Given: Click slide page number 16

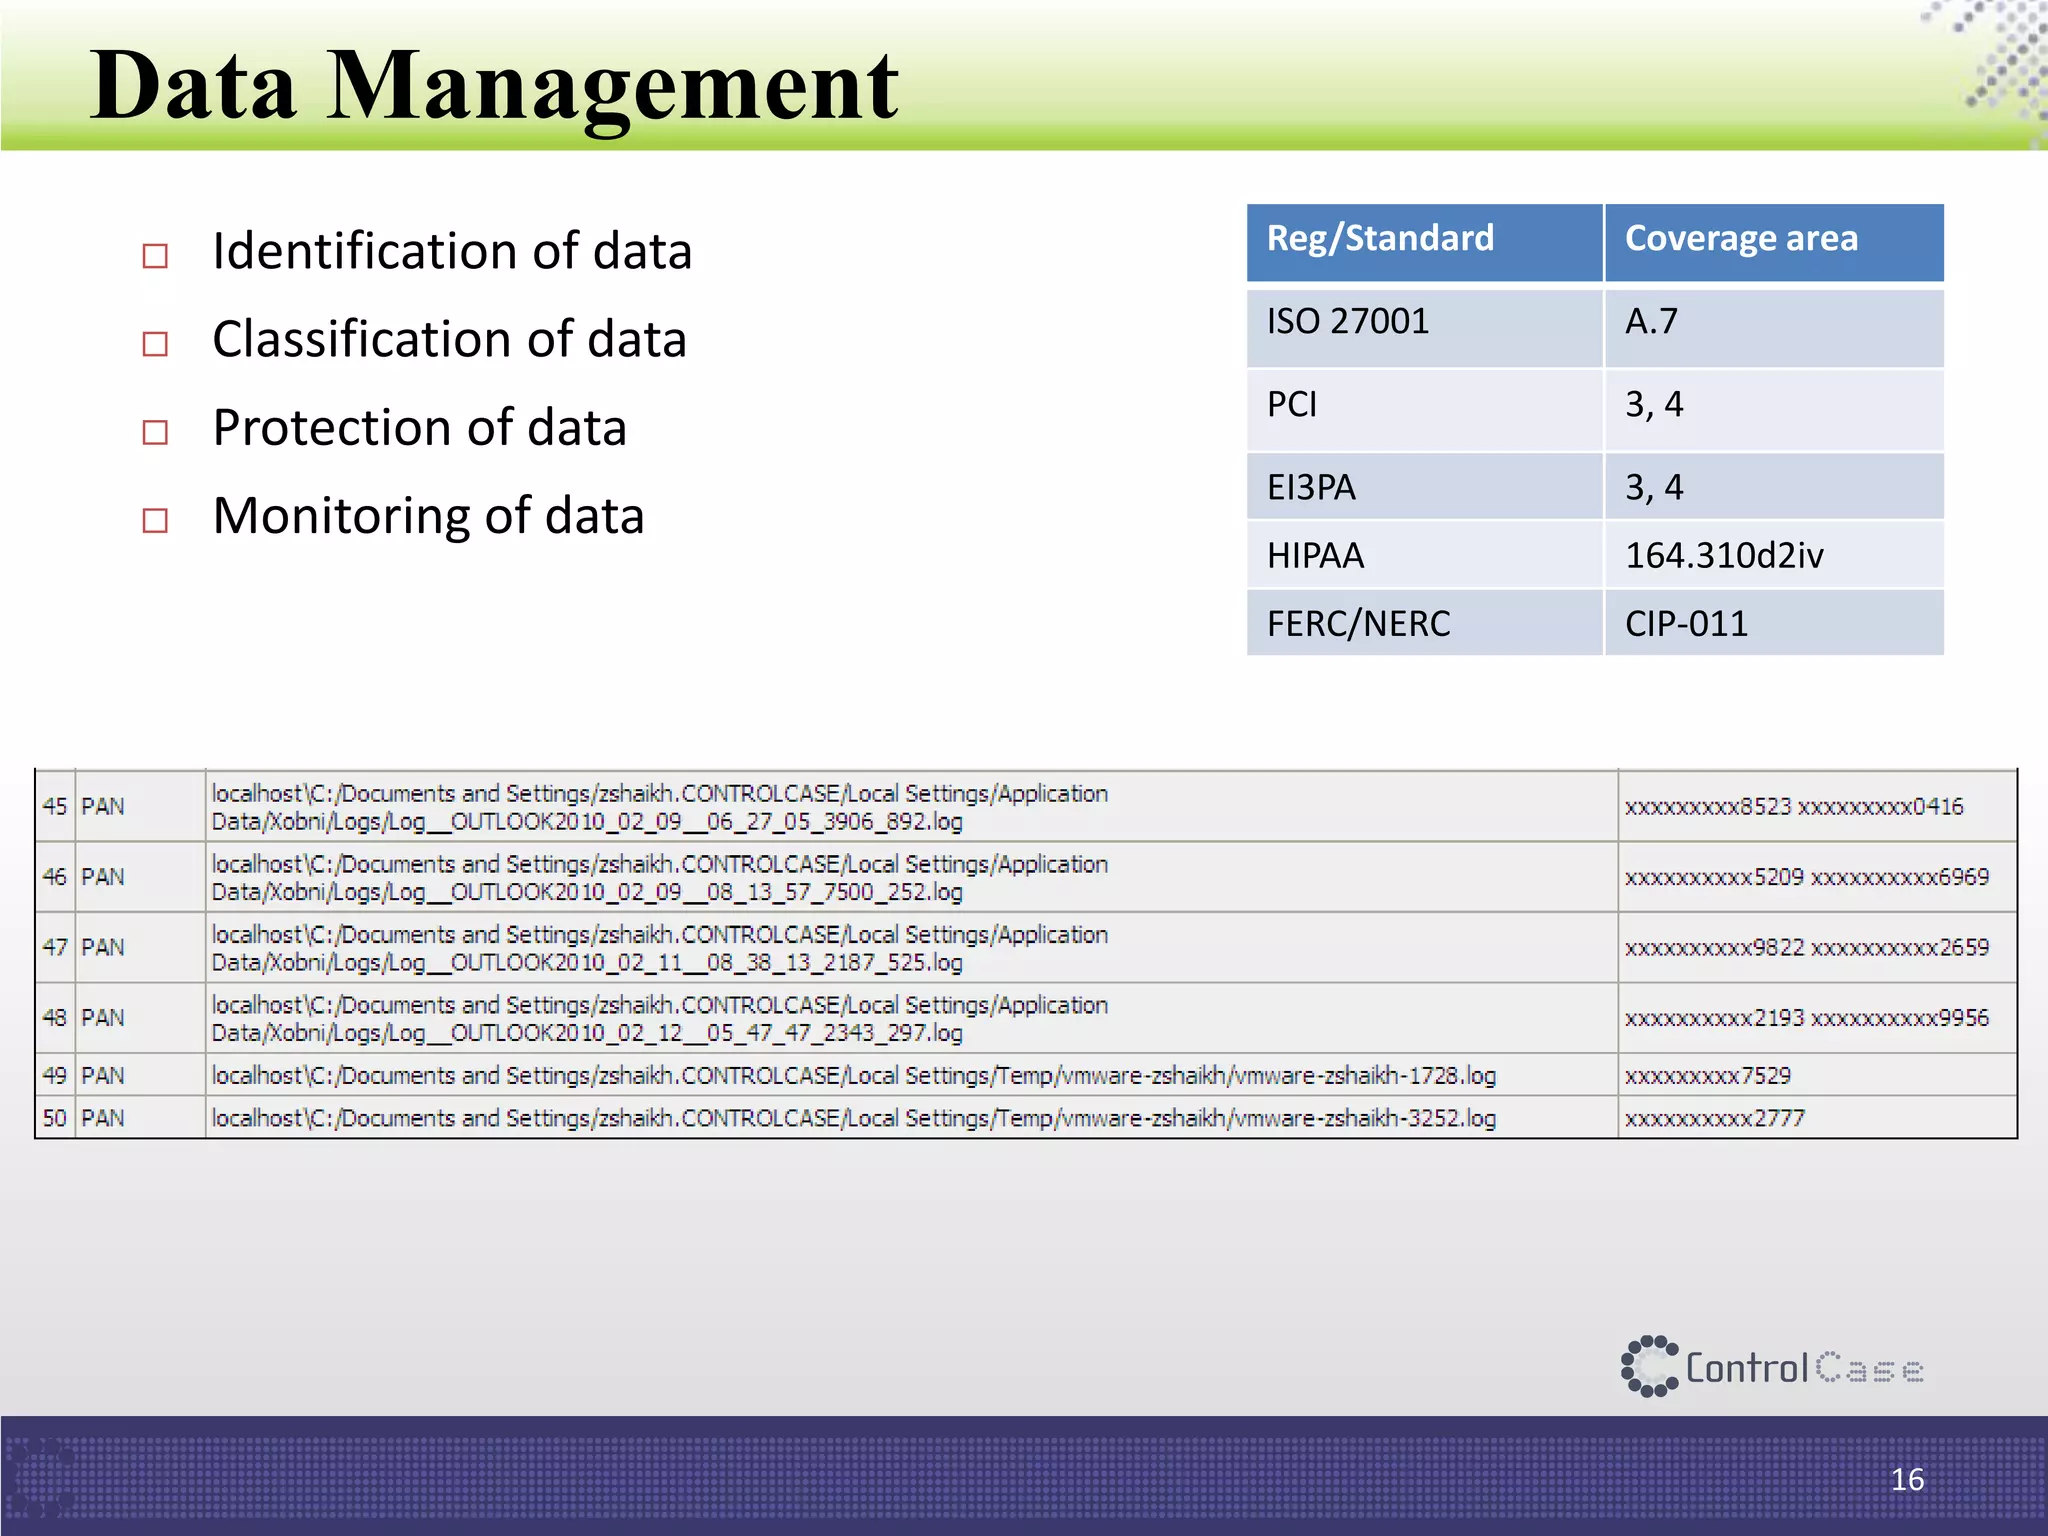Looking at the screenshot, I should (1907, 1479).
